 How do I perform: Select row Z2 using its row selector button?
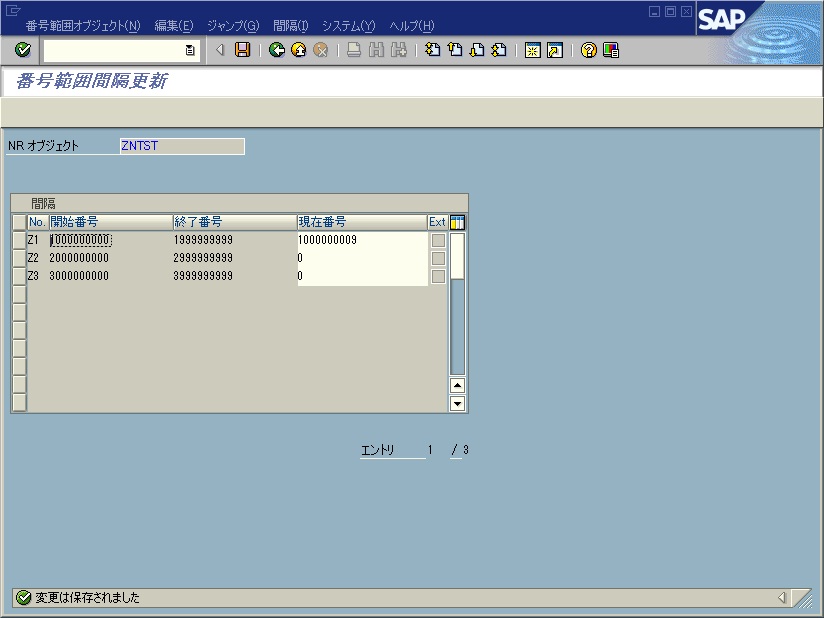pos(18,258)
